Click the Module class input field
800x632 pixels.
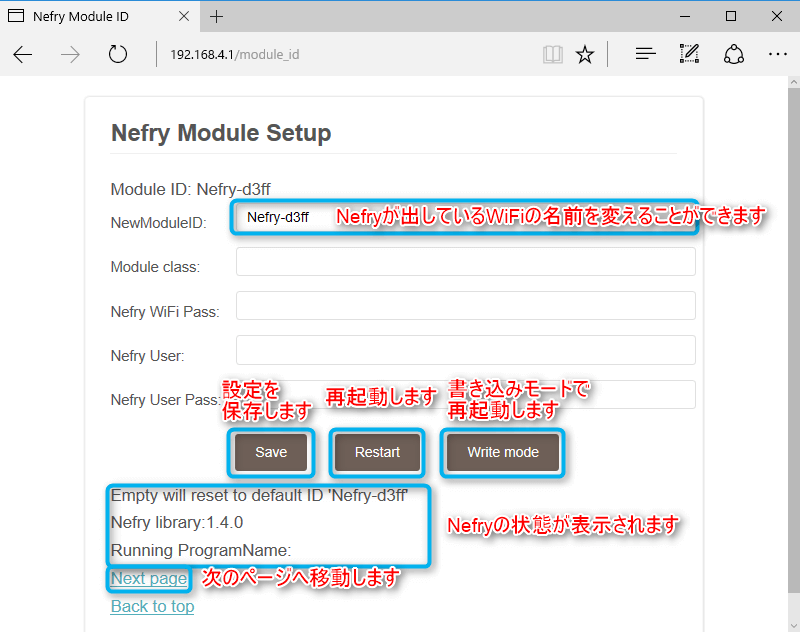pyautogui.click(x=465, y=262)
